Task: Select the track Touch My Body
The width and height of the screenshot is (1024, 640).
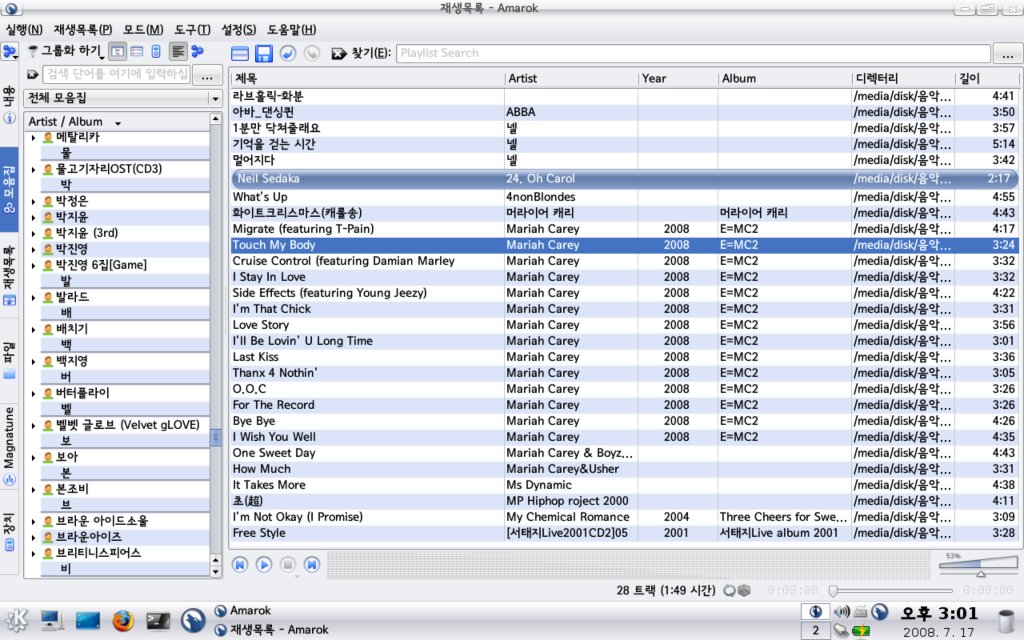Action: point(623,245)
